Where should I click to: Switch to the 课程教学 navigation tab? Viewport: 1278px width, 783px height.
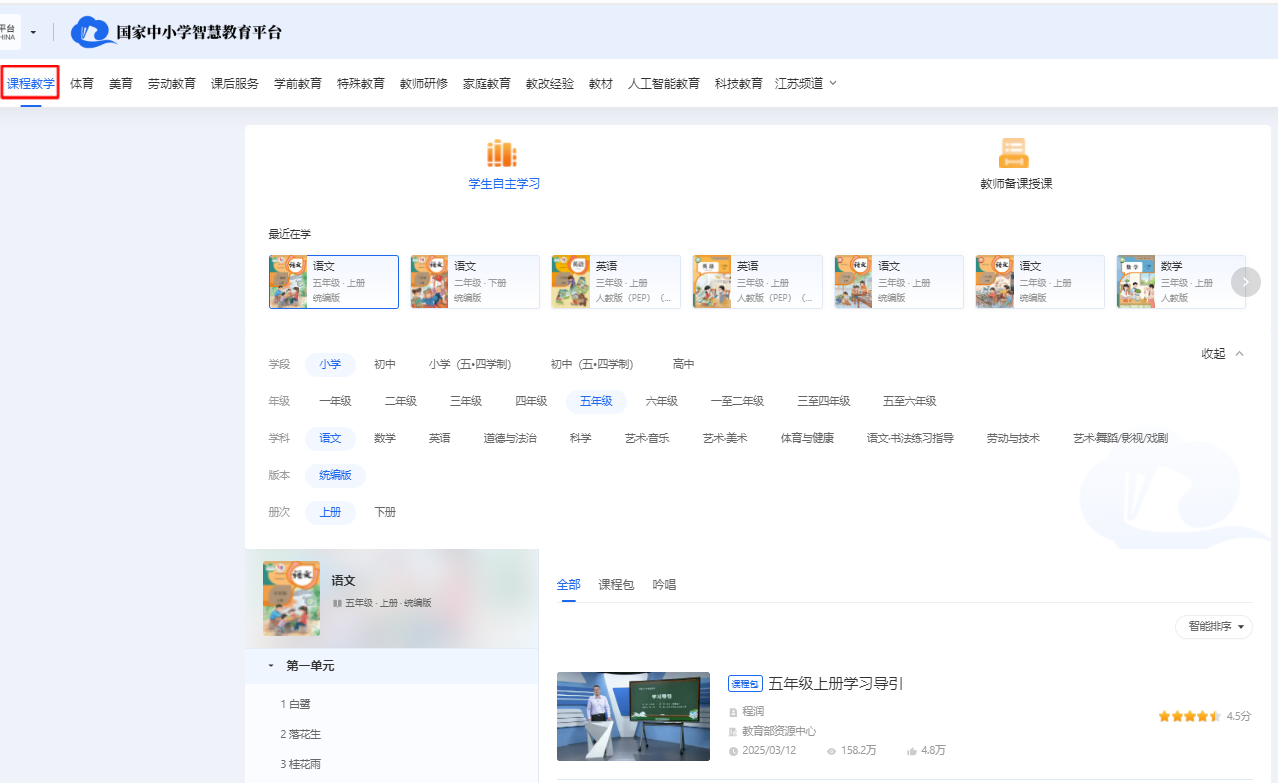[x=31, y=83]
